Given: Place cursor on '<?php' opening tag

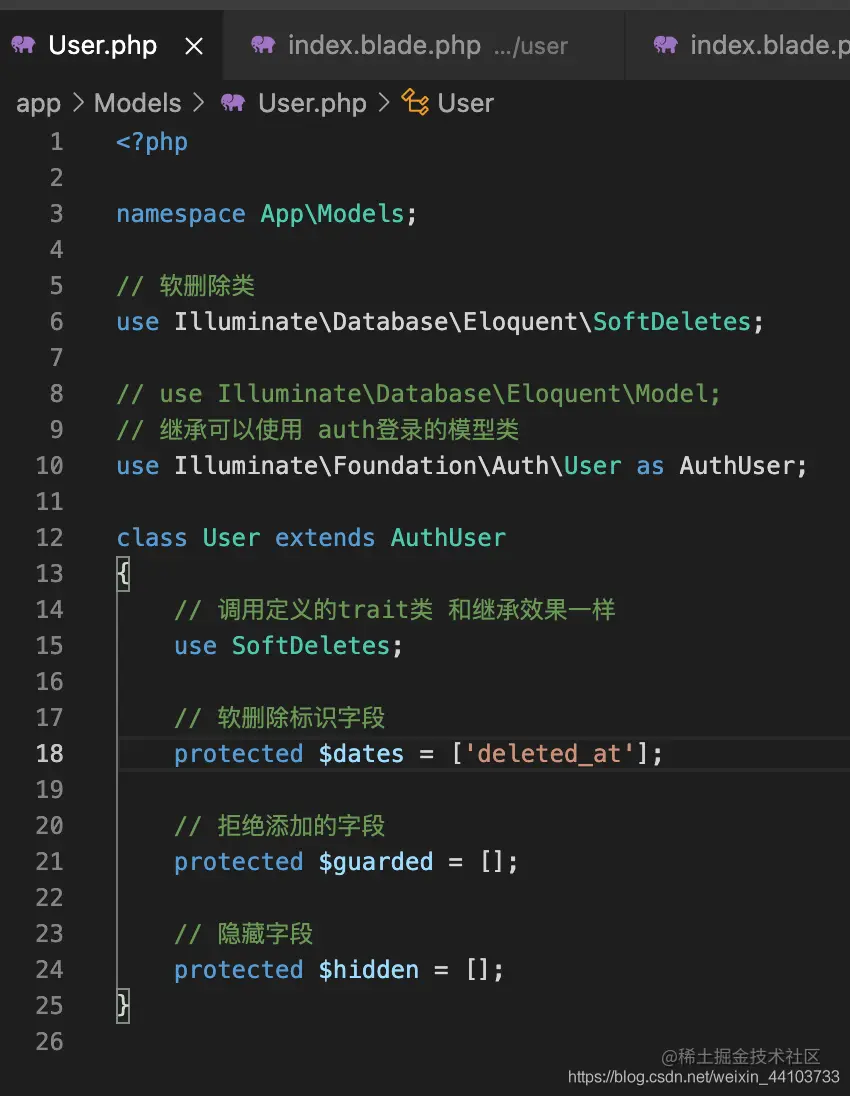Looking at the screenshot, I should click(x=152, y=142).
